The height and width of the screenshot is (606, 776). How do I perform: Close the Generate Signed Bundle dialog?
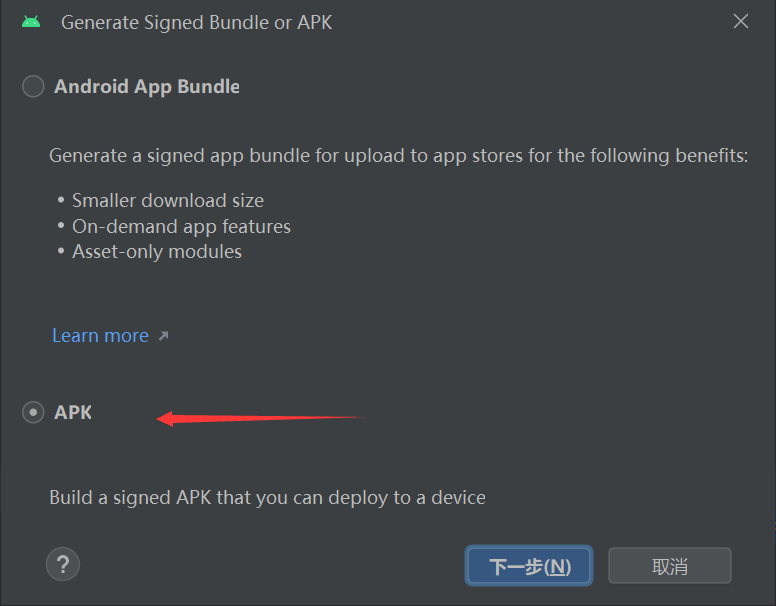[740, 21]
